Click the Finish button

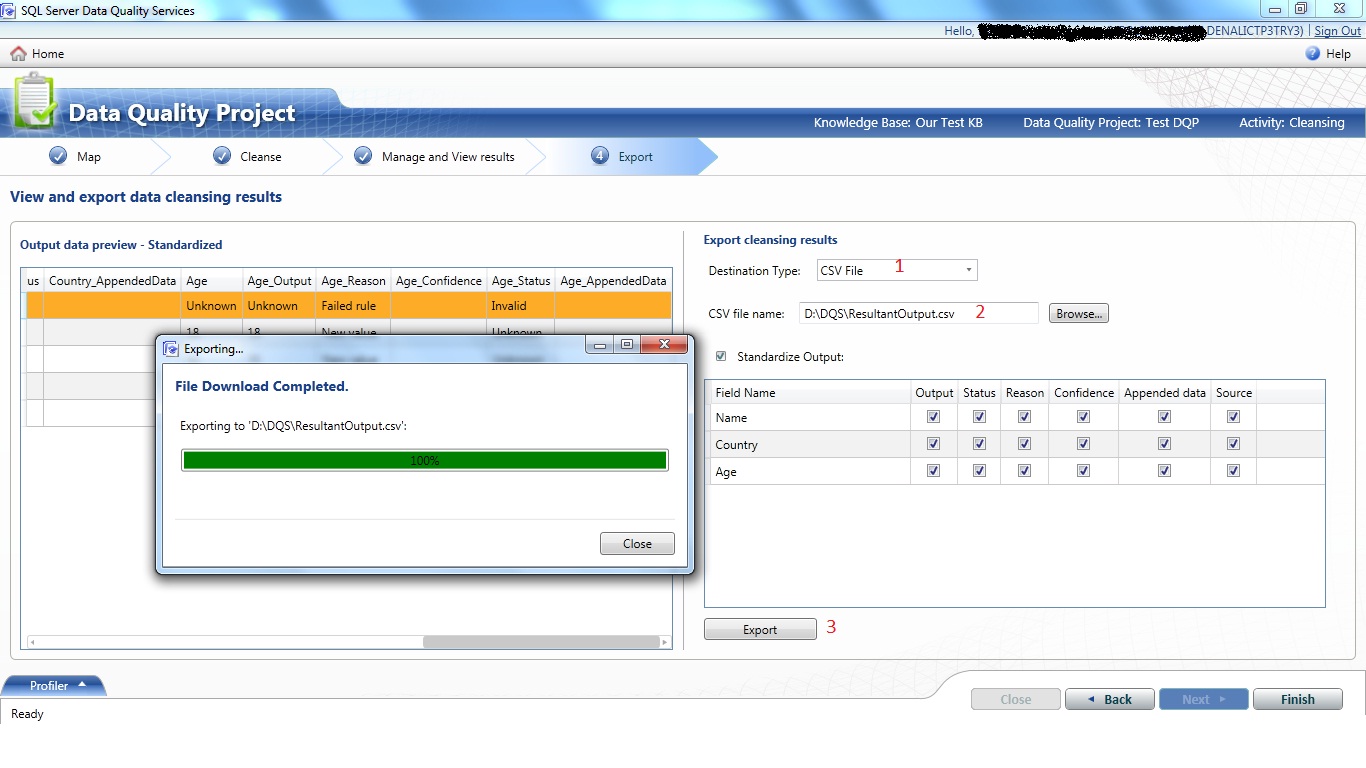click(1298, 699)
